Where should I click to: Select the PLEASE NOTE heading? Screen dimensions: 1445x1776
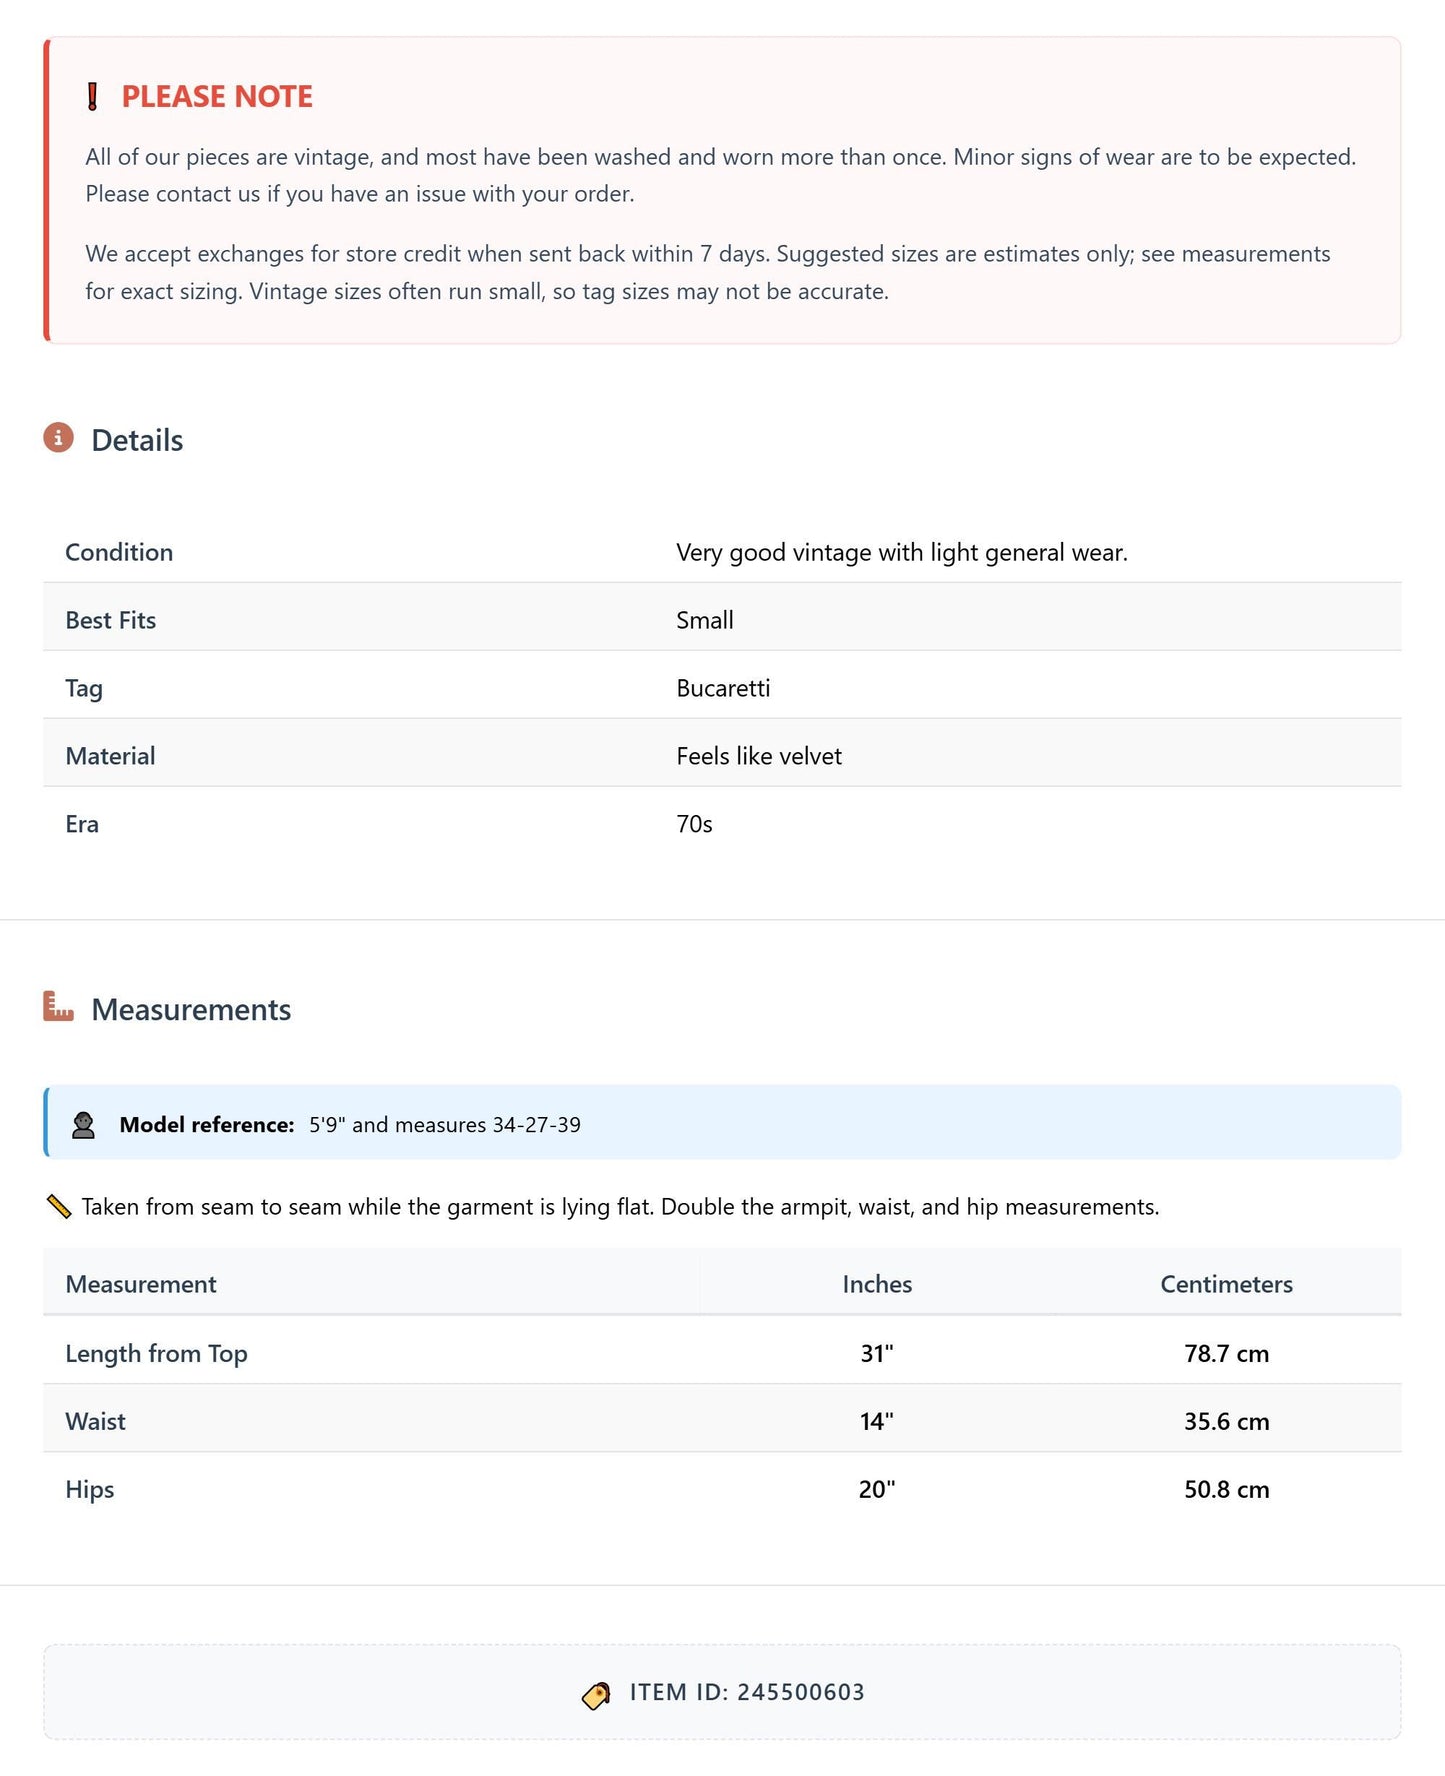coord(217,97)
